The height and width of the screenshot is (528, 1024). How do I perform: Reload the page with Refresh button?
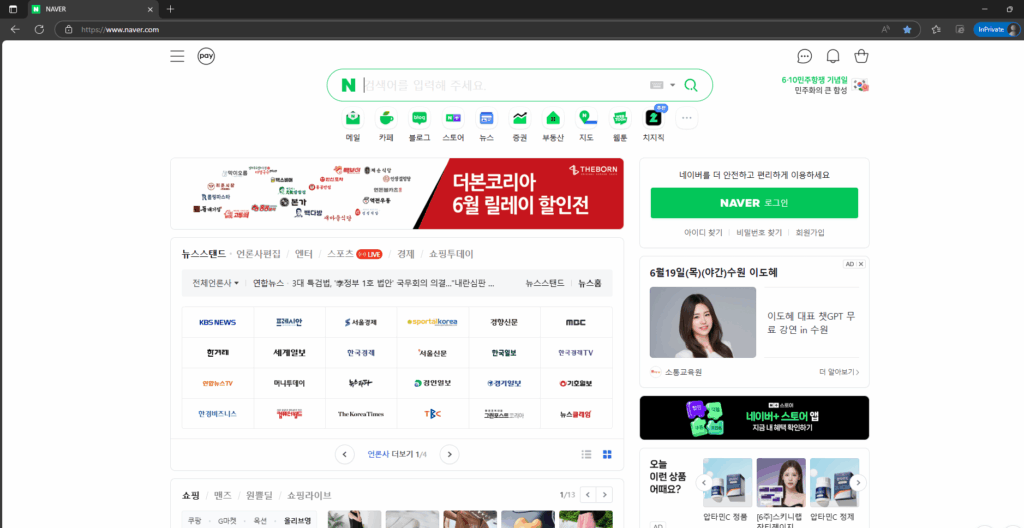tap(39, 29)
